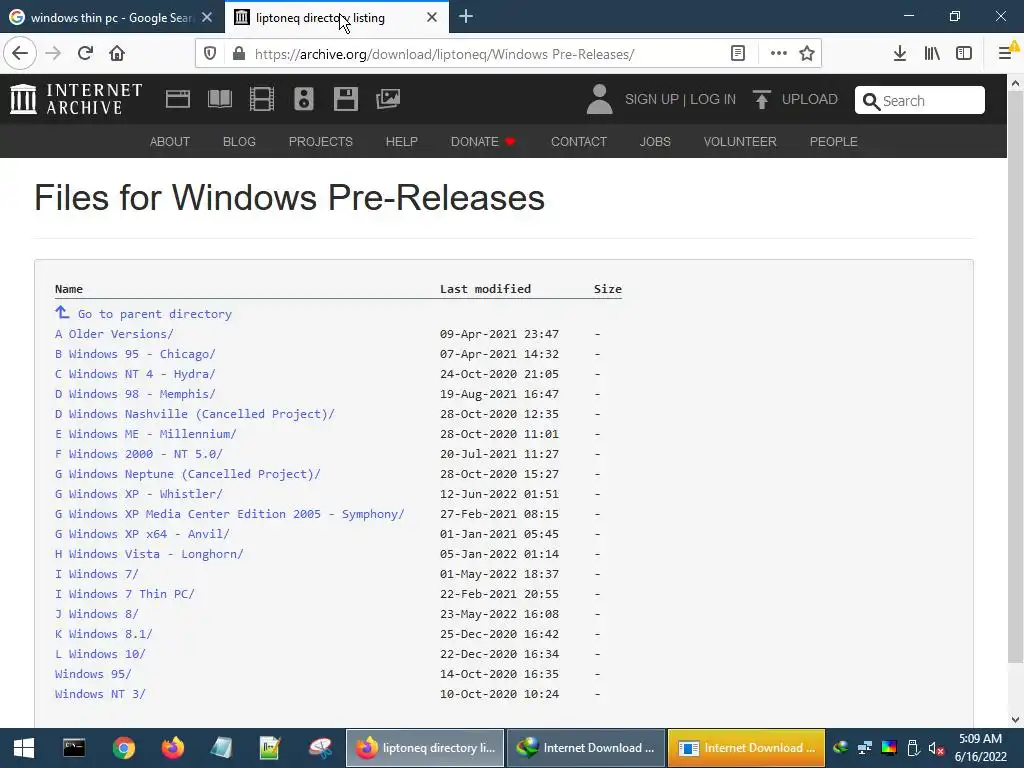
Task: Open the Audio speaker icon
Action: click(304, 99)
